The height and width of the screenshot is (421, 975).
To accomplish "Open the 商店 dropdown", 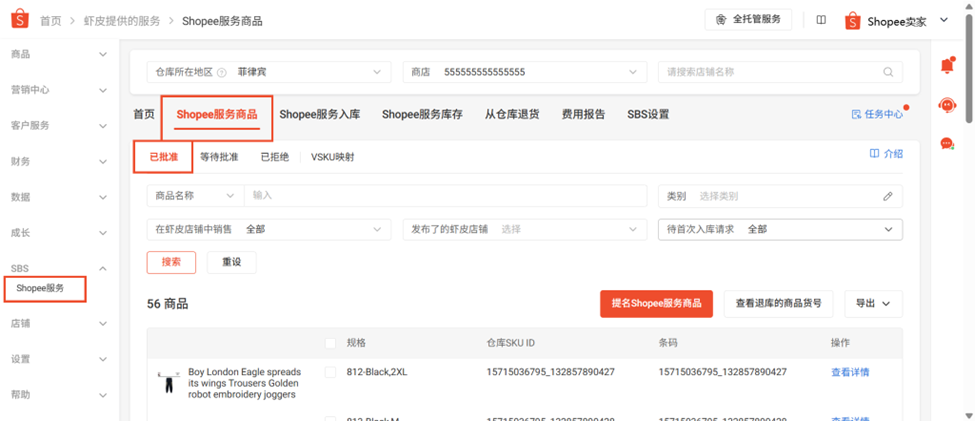I will tap(525, 72).
